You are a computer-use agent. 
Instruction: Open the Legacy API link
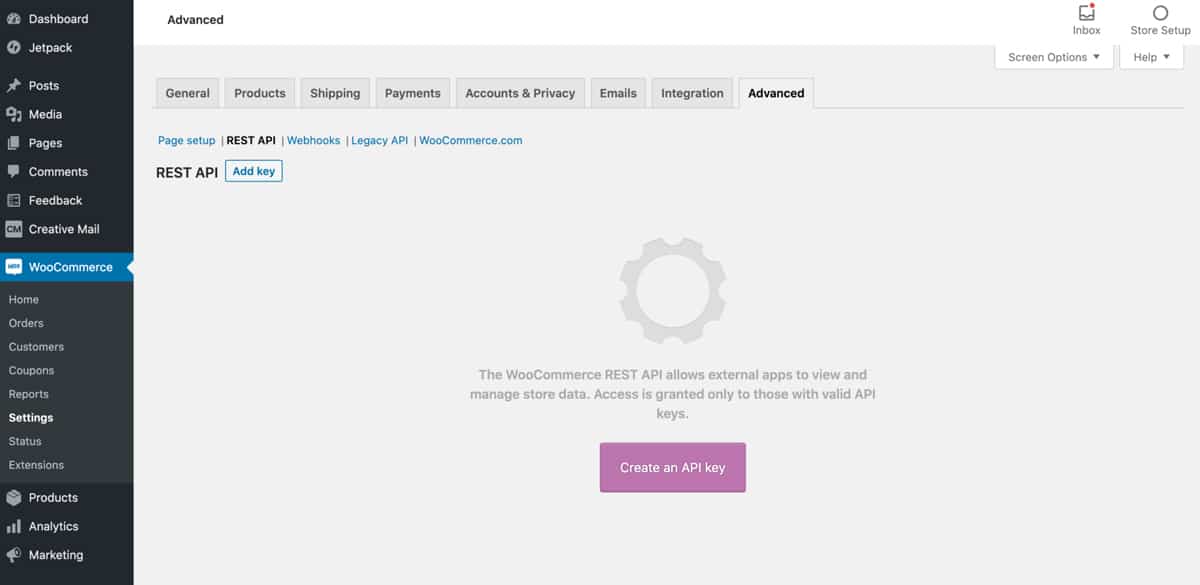(380, 140)
